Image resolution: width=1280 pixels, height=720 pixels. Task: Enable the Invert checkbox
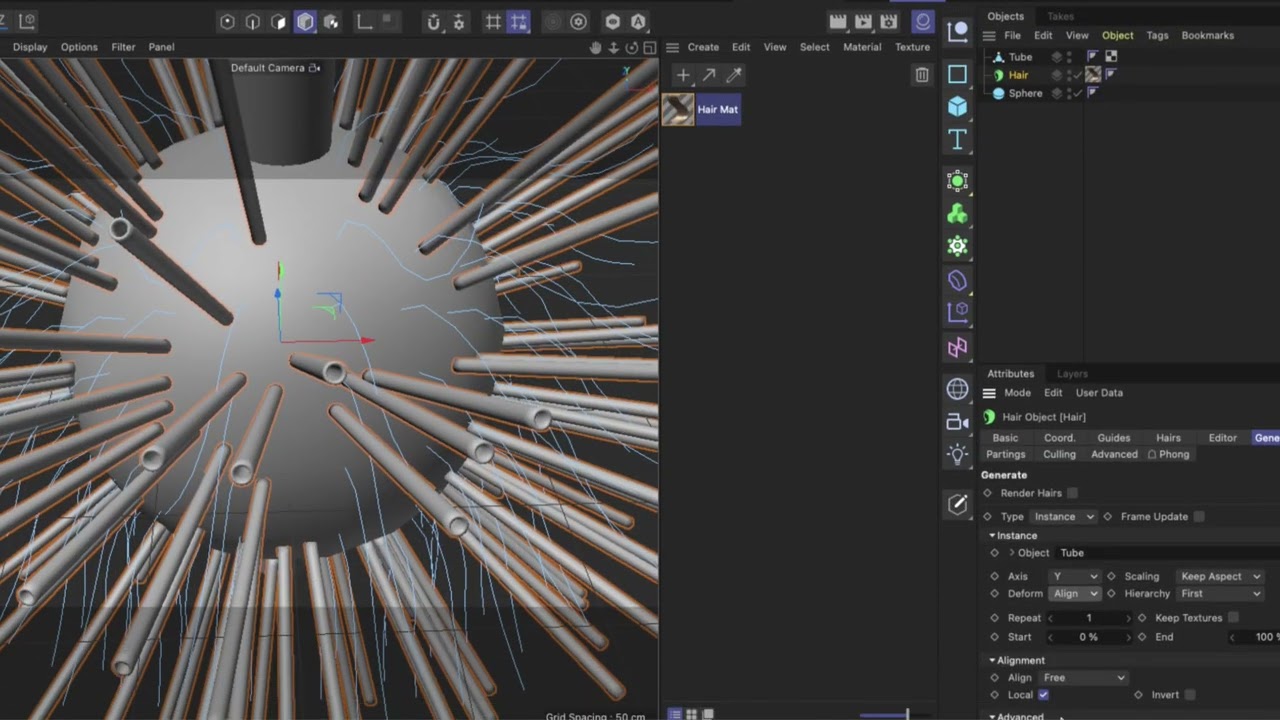[x=1189, y=695]
